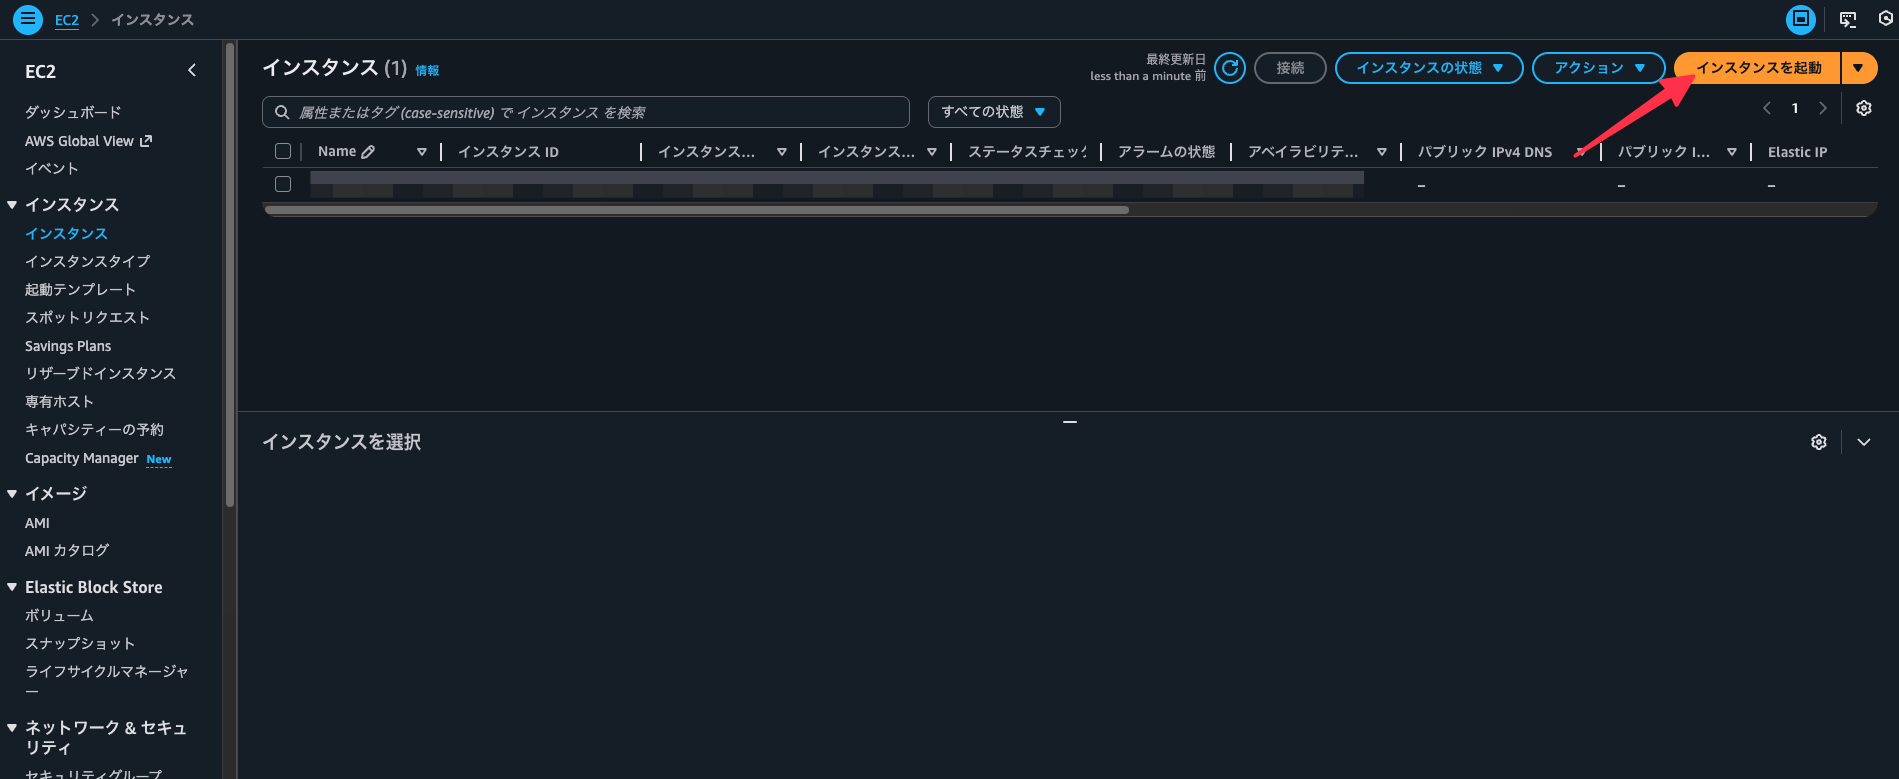Select the first instance row checkbox
The width and height of the screenshot is (1899, 779).
[x=283, y=184]
